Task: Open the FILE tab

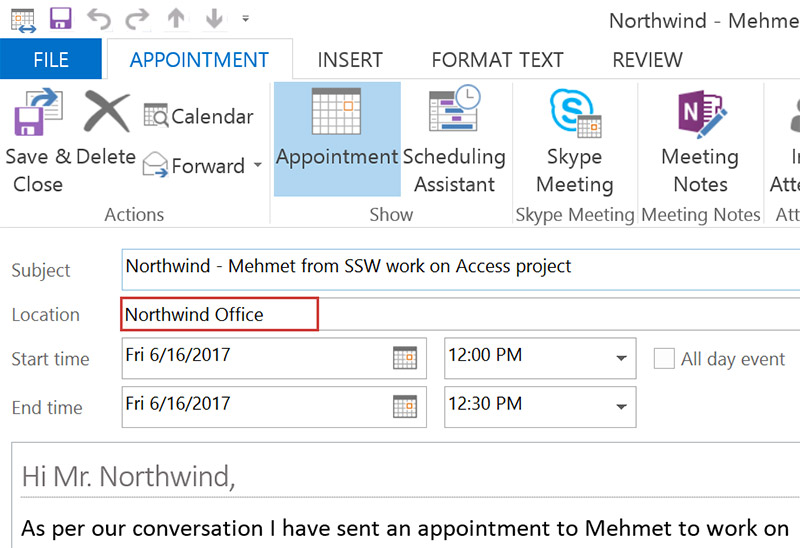Action: pos(51,59)
